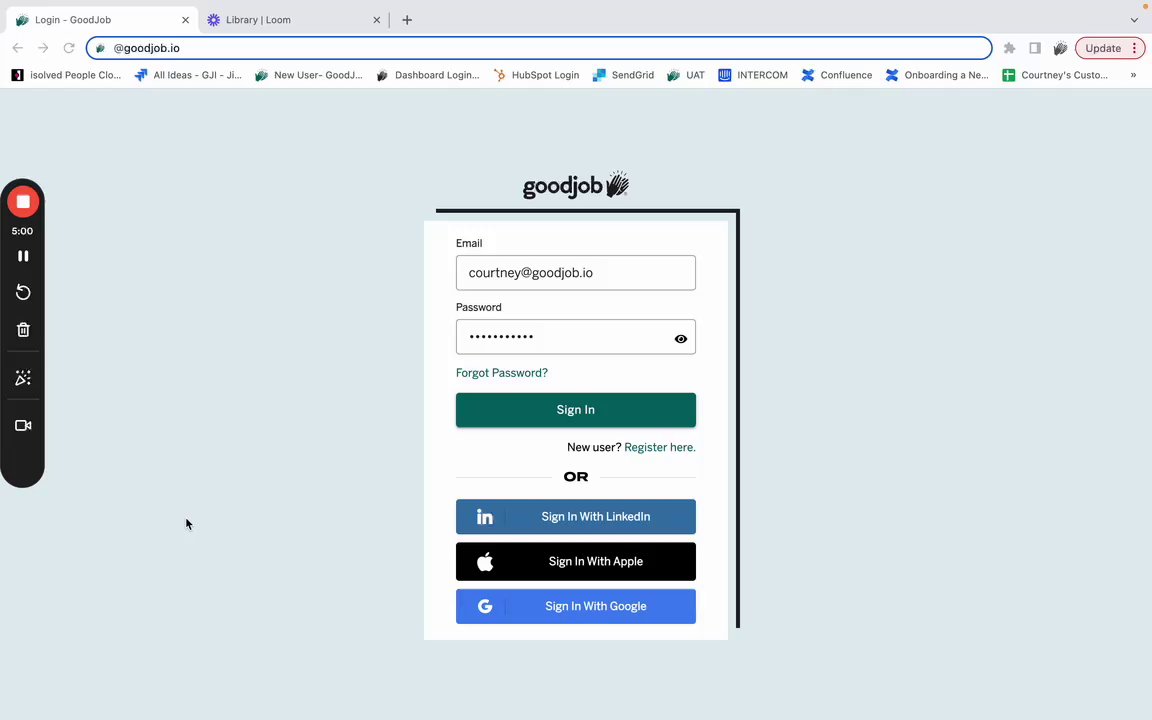This screenshot has width=1152, height=720.
Task: Click the Password input field
Action: 575,336
